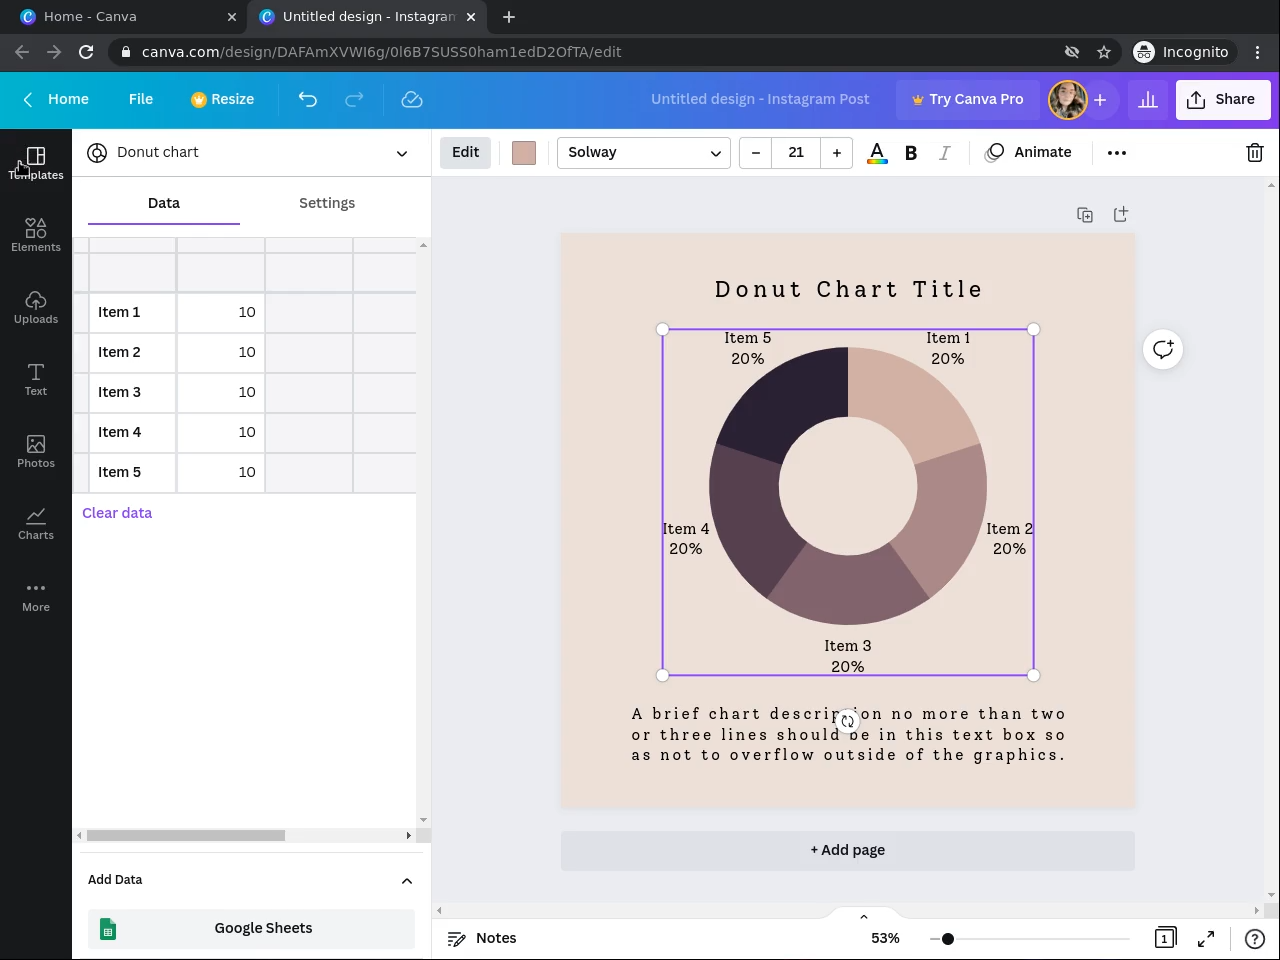Viewport: 1280px width, 960px height.
Task: Click the Untitled design title field
Action: coord(760,99)
